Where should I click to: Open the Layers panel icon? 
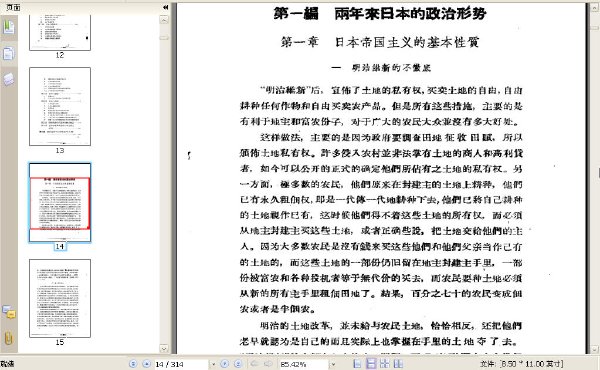pyautogui.click(x=8, y=80)
